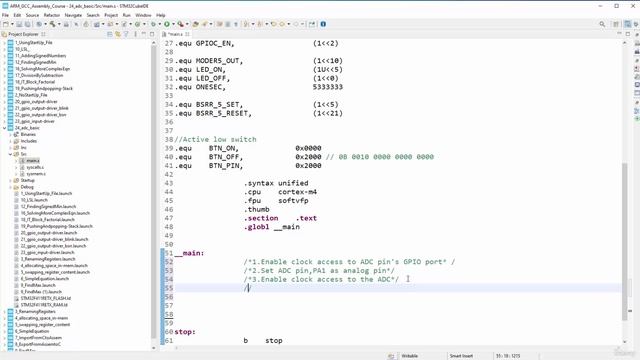The height and width of the screenshot is (360, 640).
Task: Maximize the editor area
Action: click(628, 34)
